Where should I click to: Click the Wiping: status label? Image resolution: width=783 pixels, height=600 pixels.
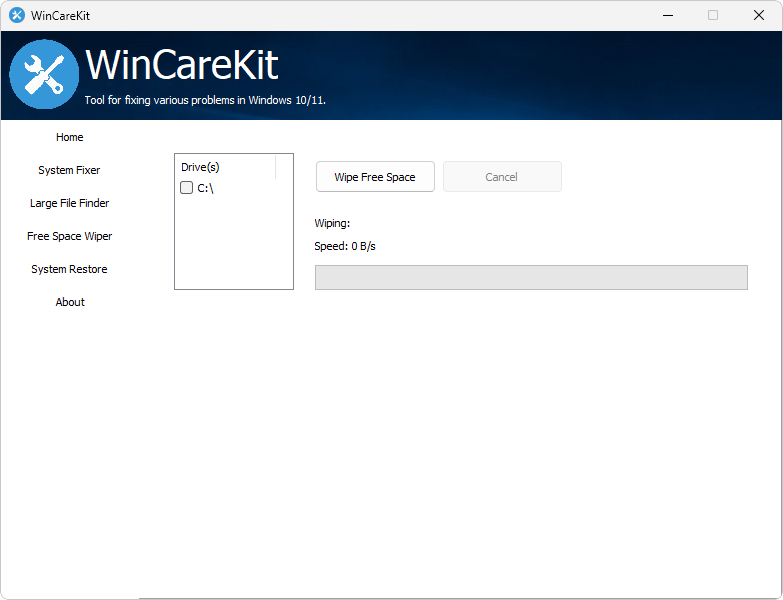[x=332, y=223]
